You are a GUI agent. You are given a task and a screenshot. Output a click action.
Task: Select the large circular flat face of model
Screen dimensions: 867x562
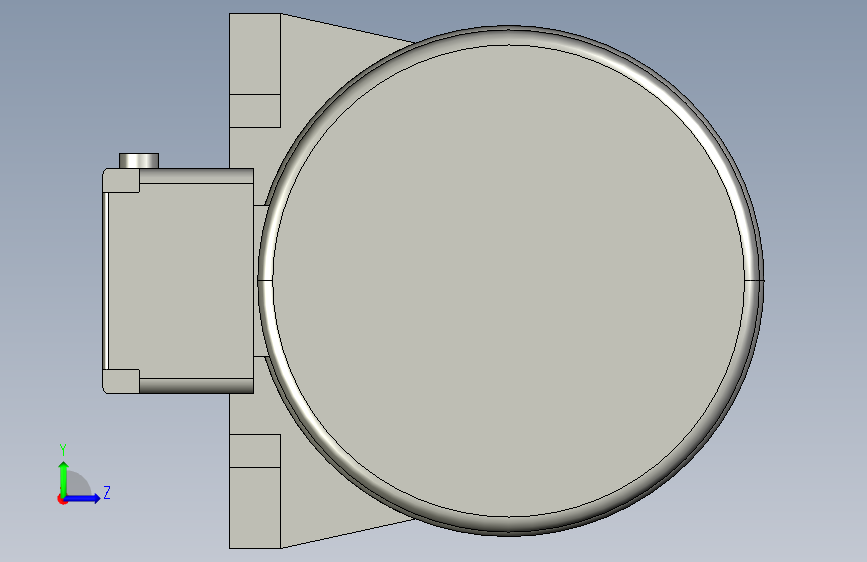(509, 281)
